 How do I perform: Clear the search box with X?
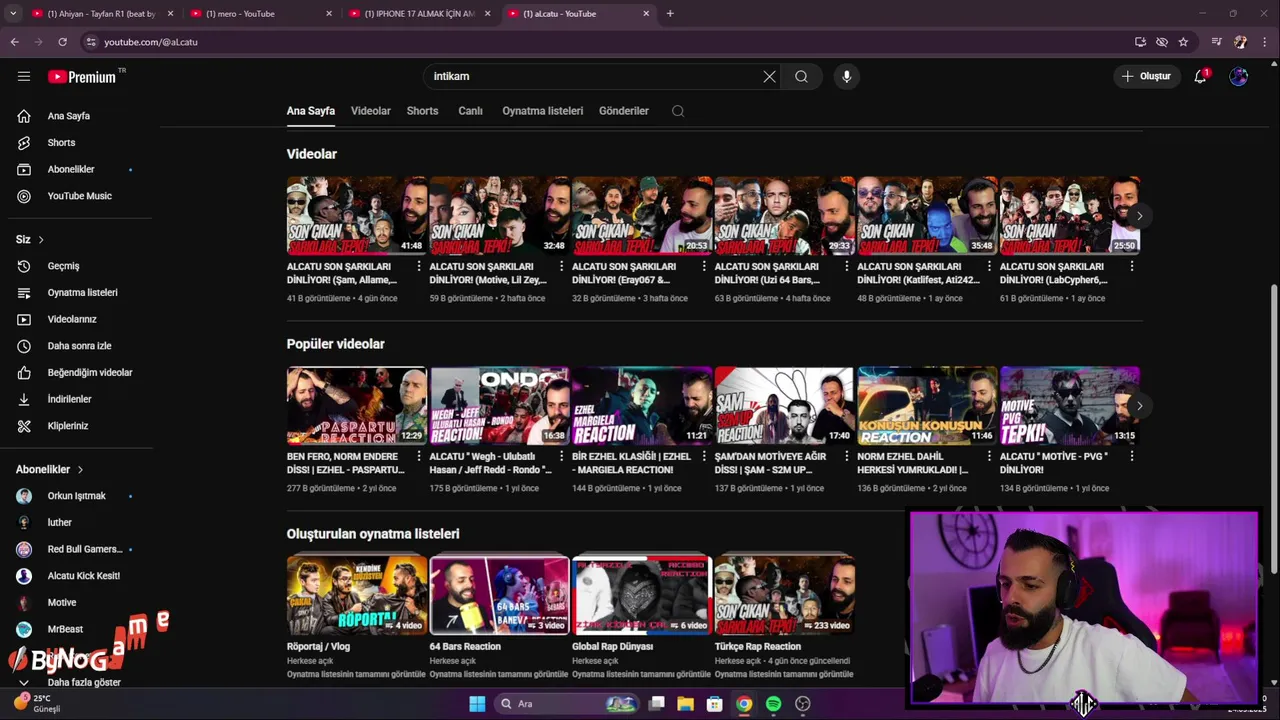point(769,76)
